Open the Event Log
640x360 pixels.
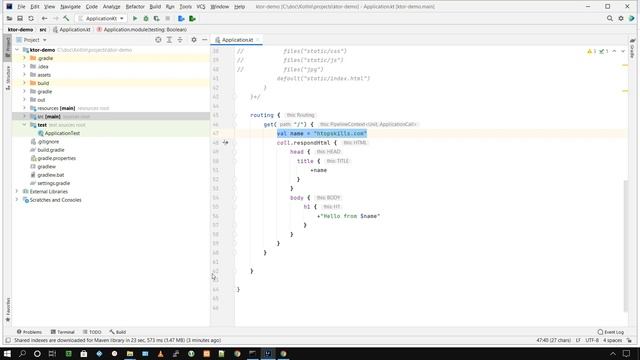(x=611, y=332)
